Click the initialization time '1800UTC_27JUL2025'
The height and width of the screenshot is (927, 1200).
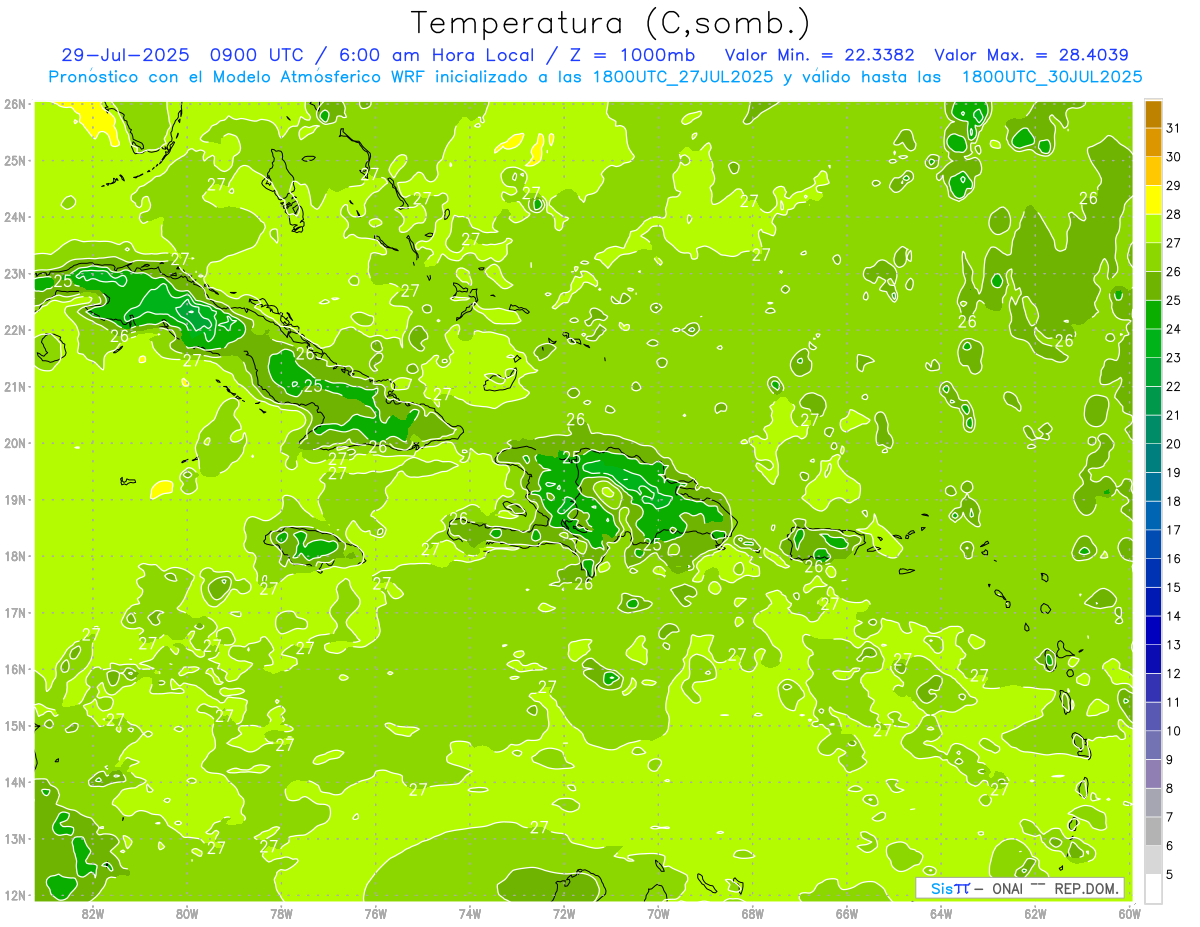[686, 77]
